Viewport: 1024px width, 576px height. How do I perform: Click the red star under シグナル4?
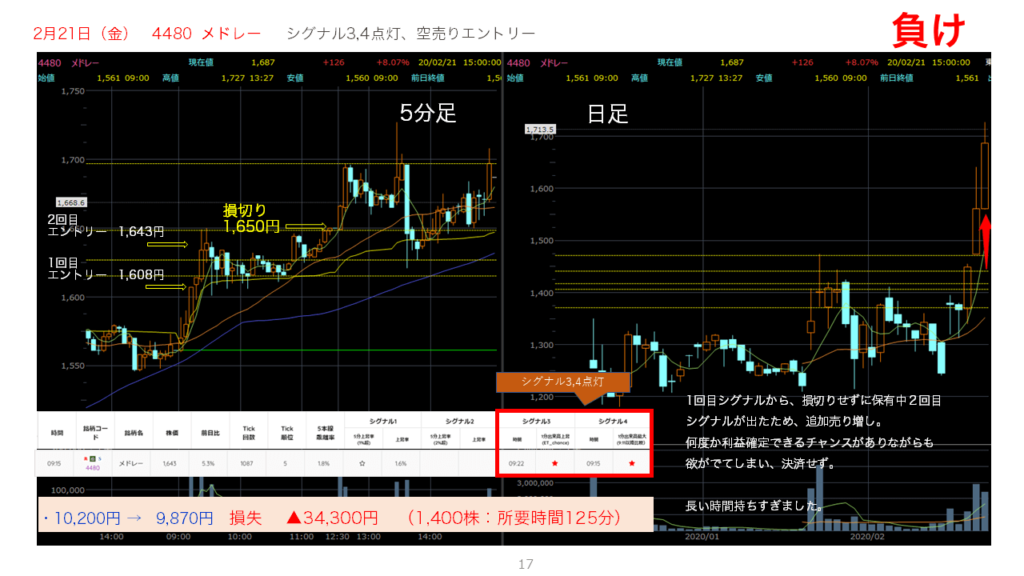click(632, 463)
